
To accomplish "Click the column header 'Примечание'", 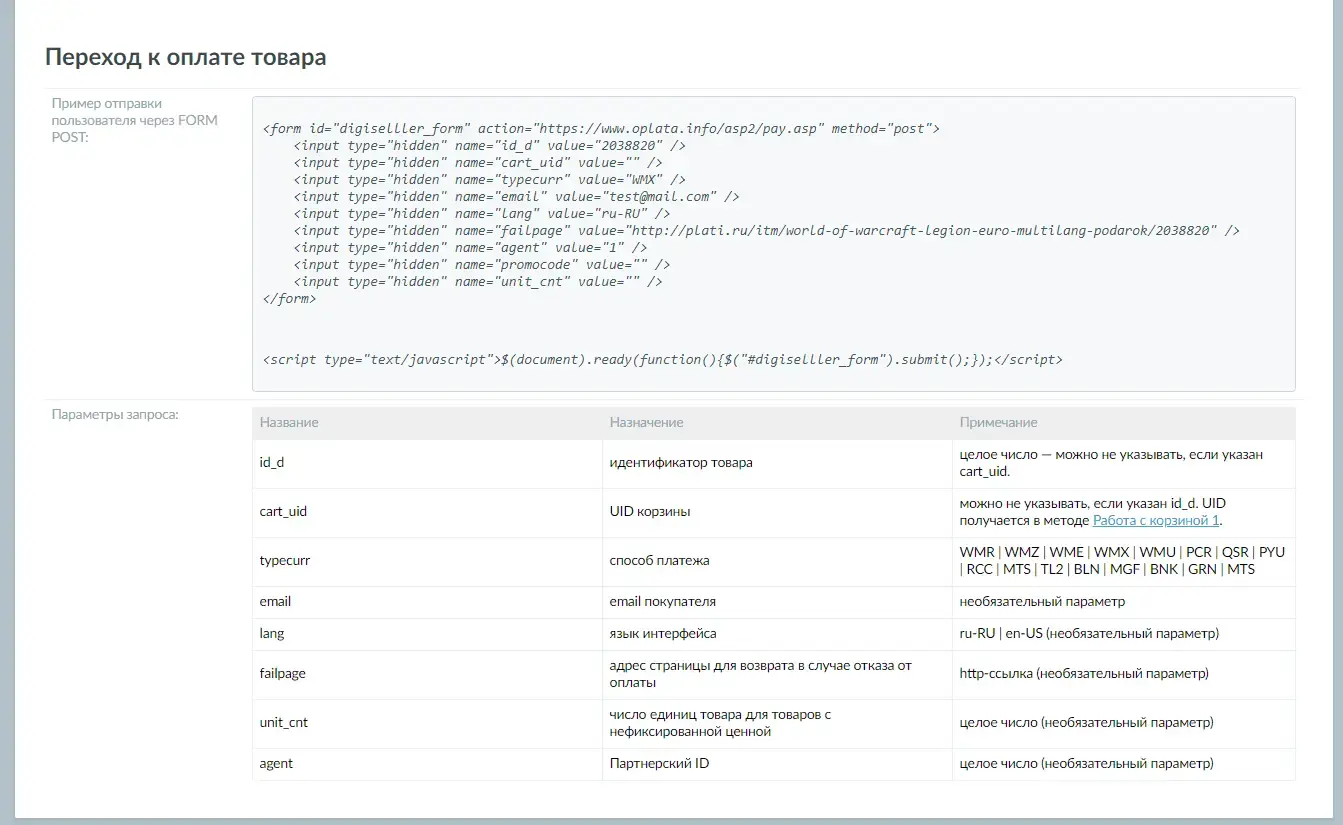I will (998, 422).
